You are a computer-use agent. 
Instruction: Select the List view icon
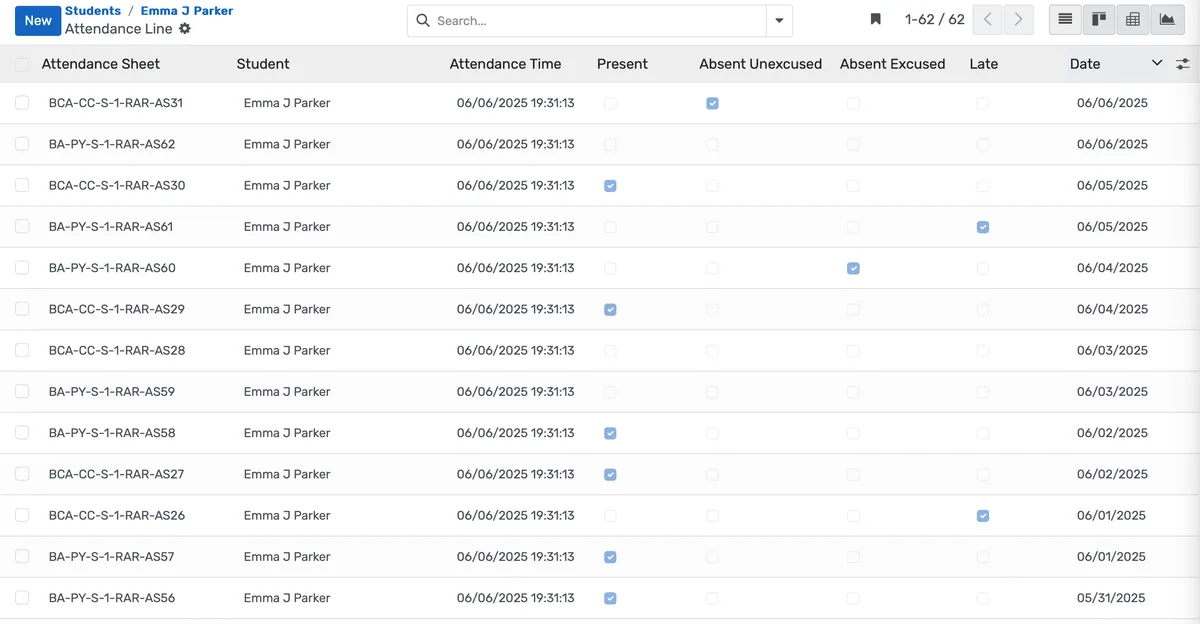1065,19
